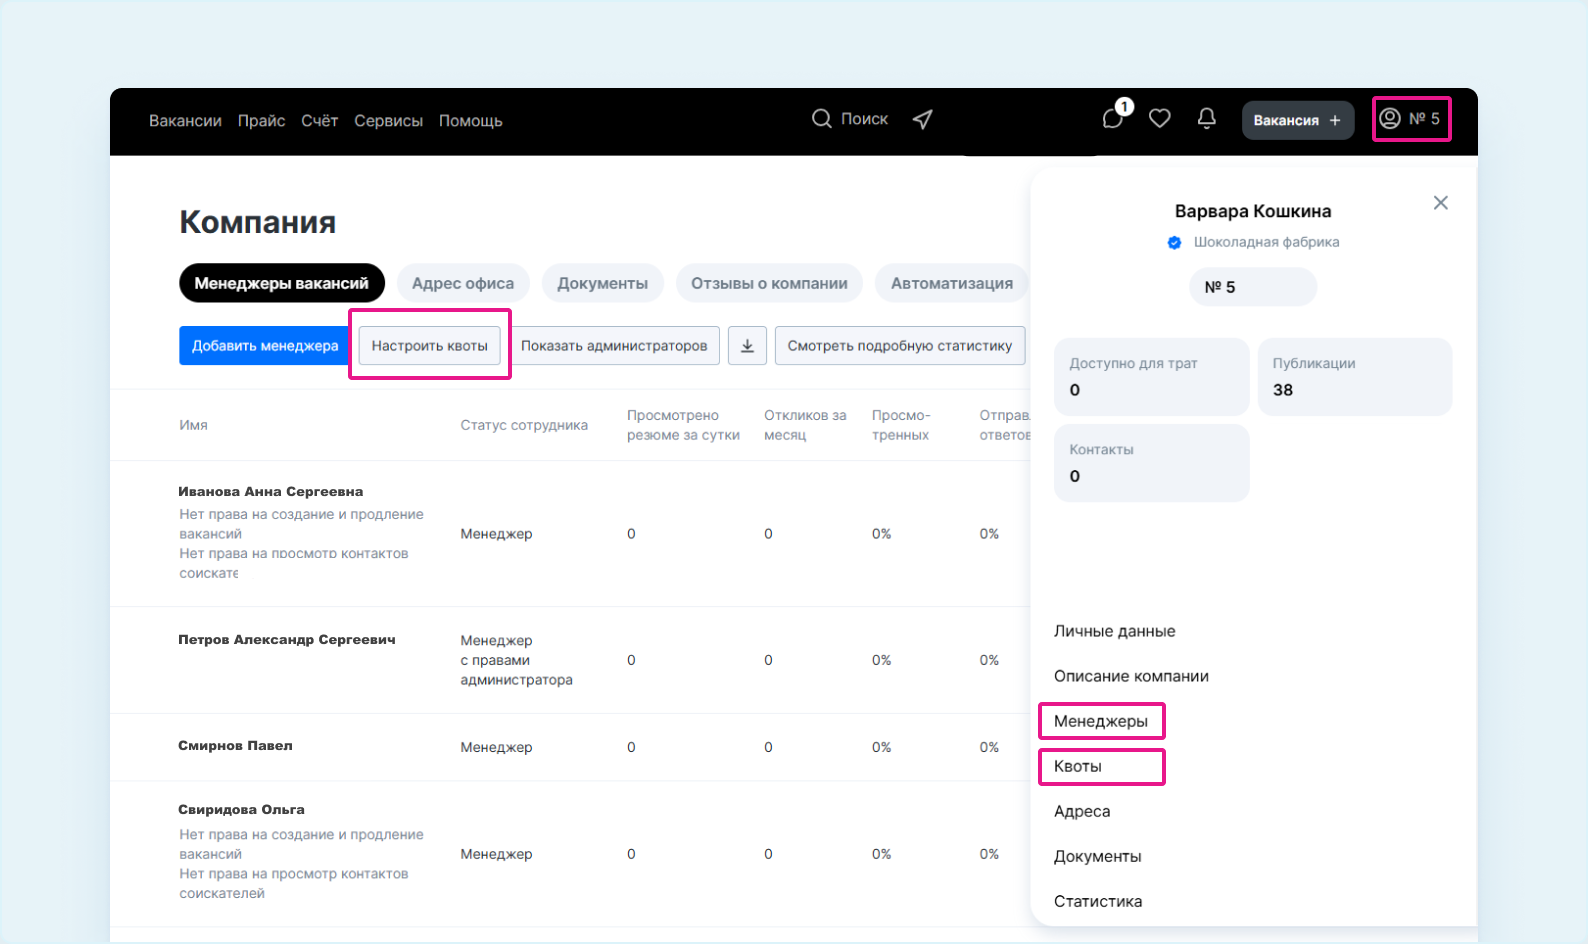Click the Шоколадная фабрика company name
This screenshot has height=944, width=1588.
1266,242
